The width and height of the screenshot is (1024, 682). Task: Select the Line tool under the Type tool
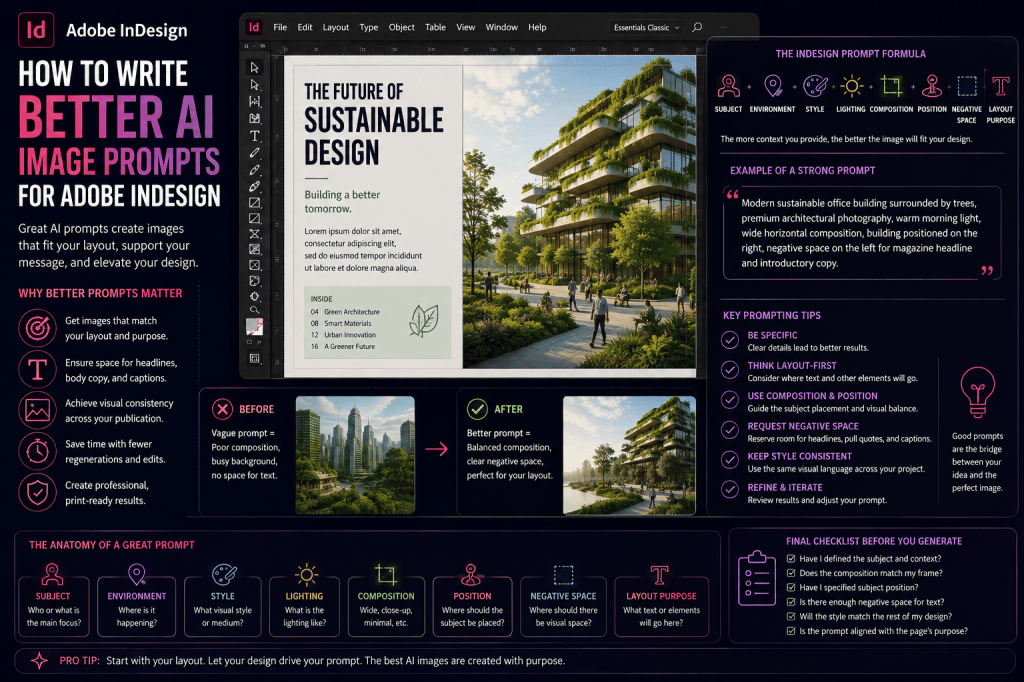pos(255,152)
